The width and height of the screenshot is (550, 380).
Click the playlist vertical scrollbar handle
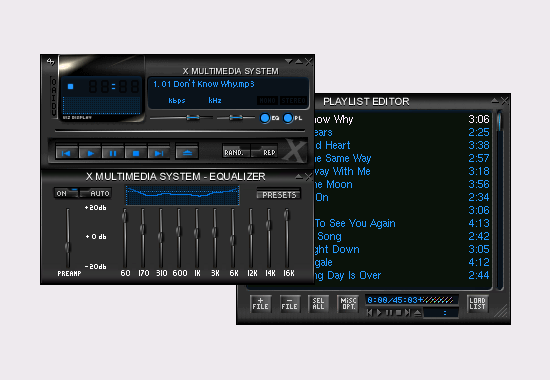499,121
